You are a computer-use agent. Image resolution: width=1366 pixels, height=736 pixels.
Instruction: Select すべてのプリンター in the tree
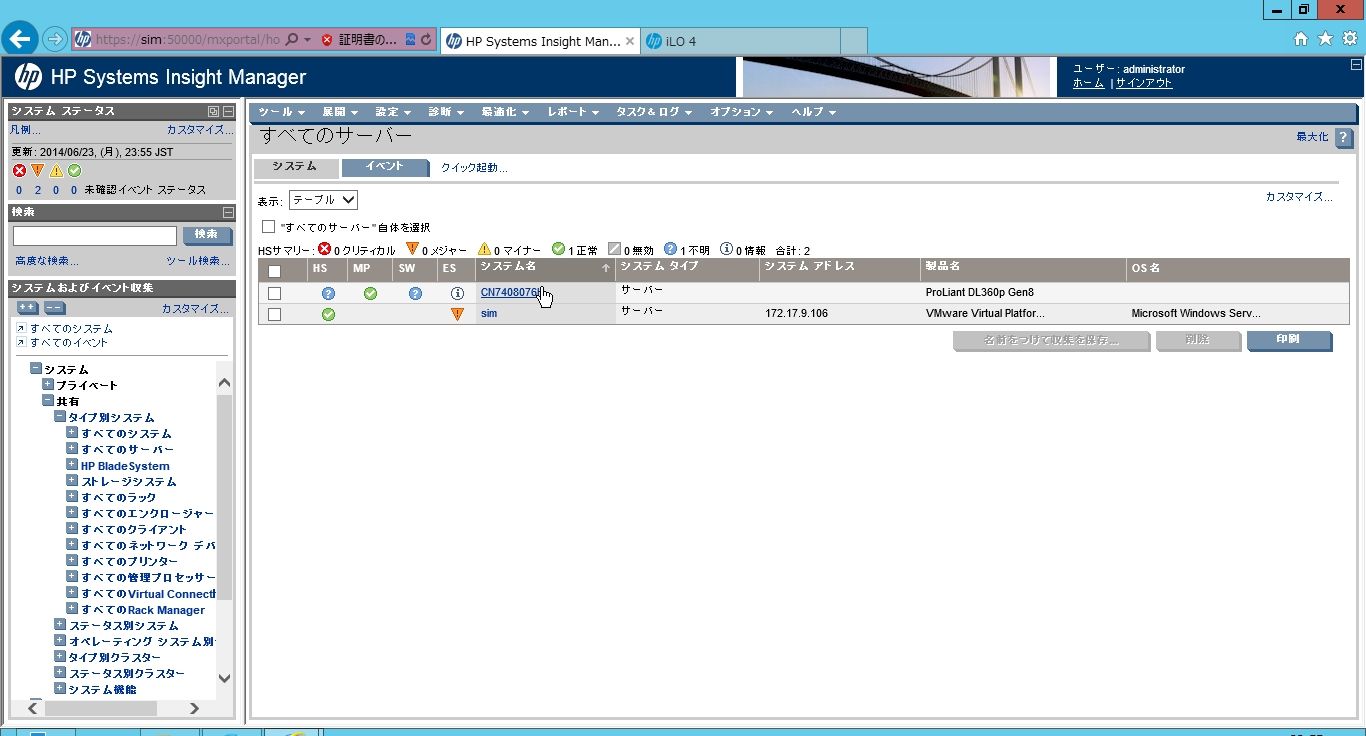point(129,561)
